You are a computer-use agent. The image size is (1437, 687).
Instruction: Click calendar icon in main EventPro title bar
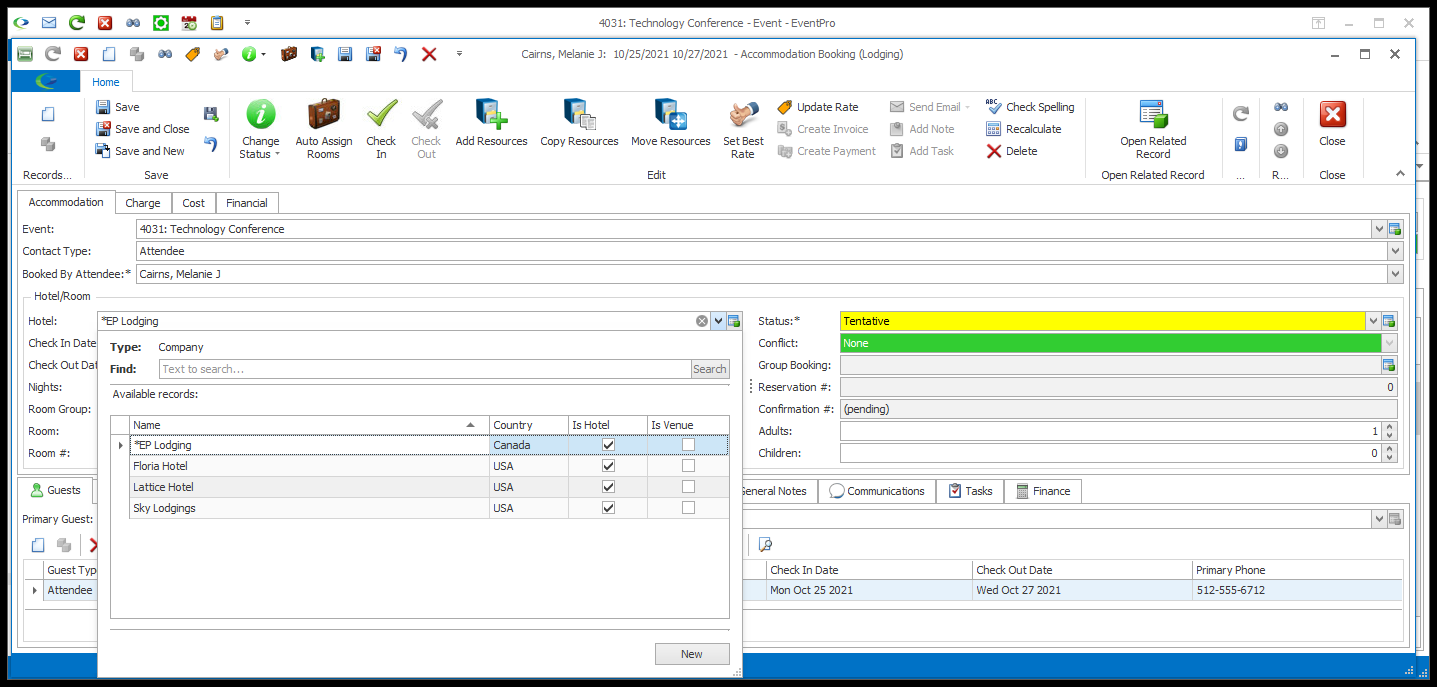coord(189,22)
